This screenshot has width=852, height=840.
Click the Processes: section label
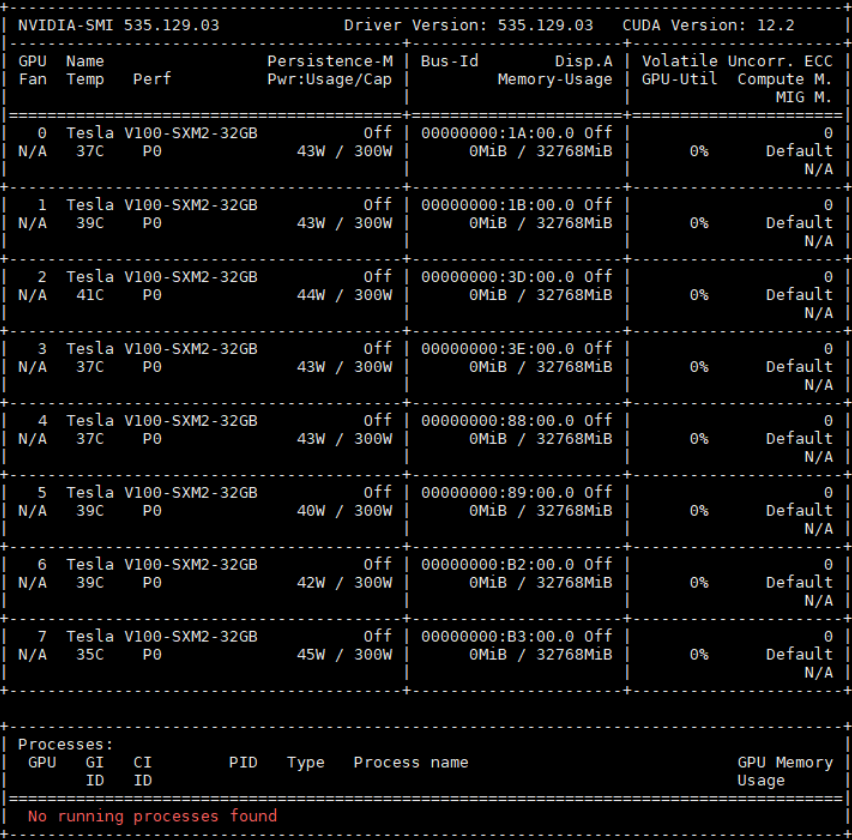(x=65, y=744)
